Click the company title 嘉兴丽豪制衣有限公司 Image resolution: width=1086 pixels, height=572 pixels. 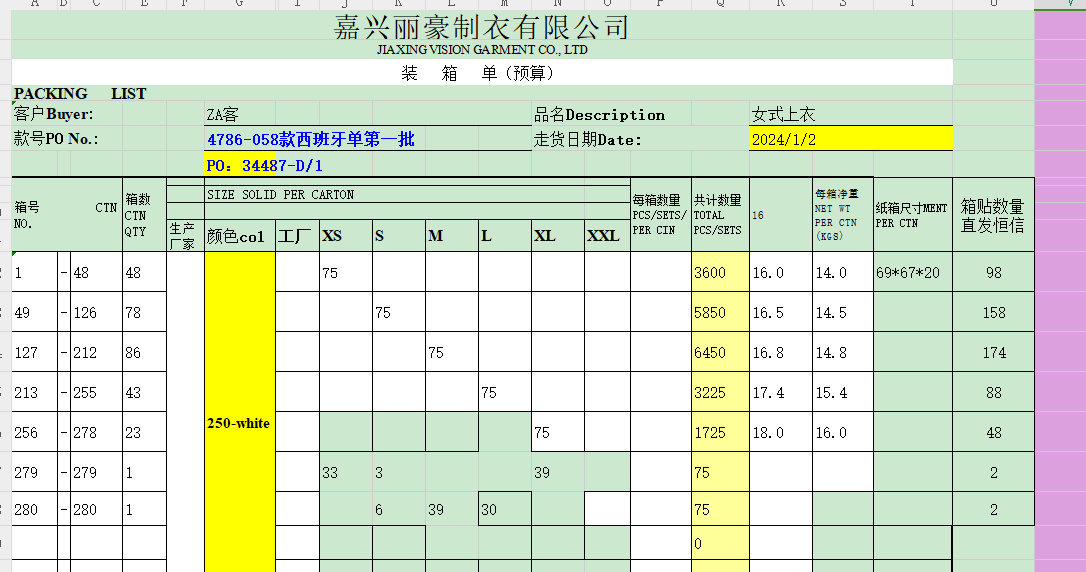[x=481, y=27]
